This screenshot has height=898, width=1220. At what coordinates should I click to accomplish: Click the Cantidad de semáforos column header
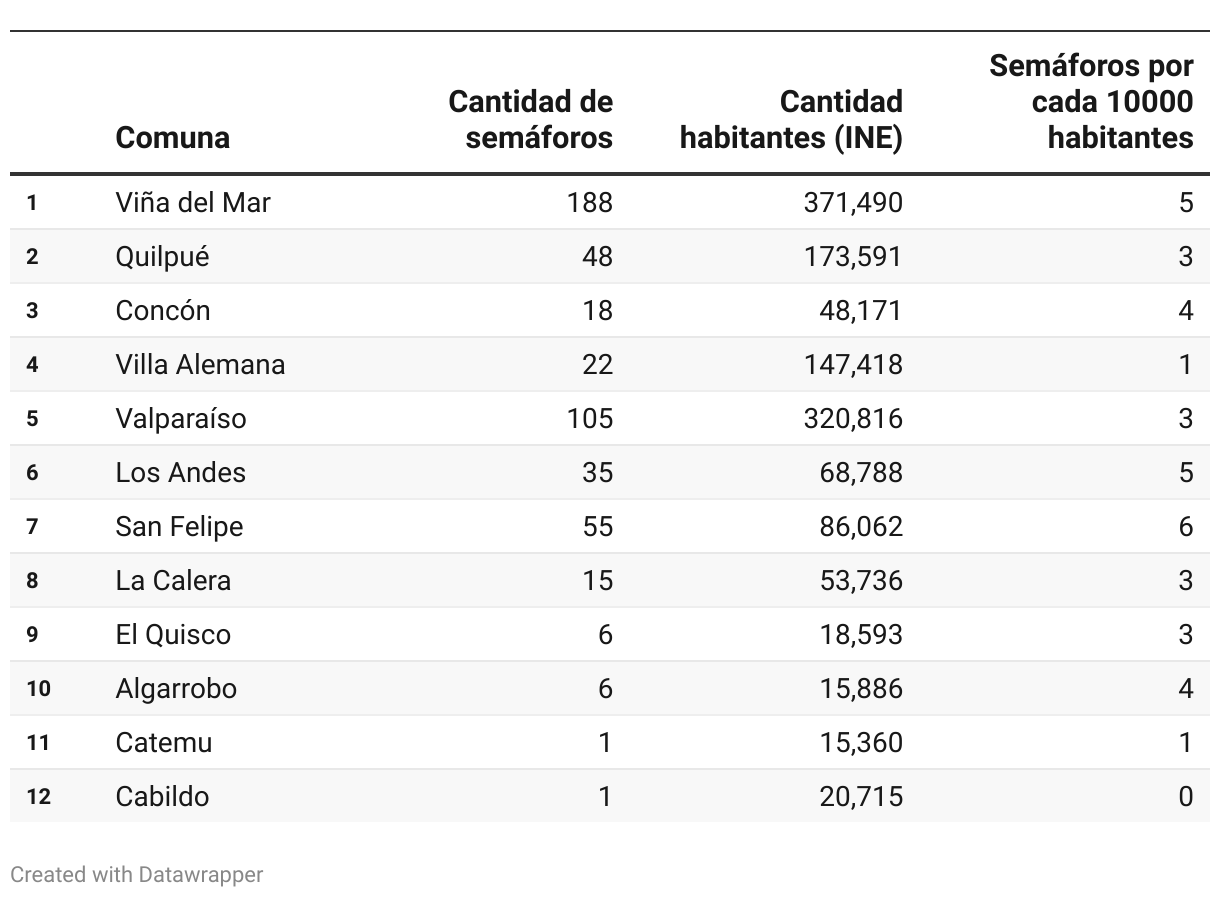pos(530,119)
